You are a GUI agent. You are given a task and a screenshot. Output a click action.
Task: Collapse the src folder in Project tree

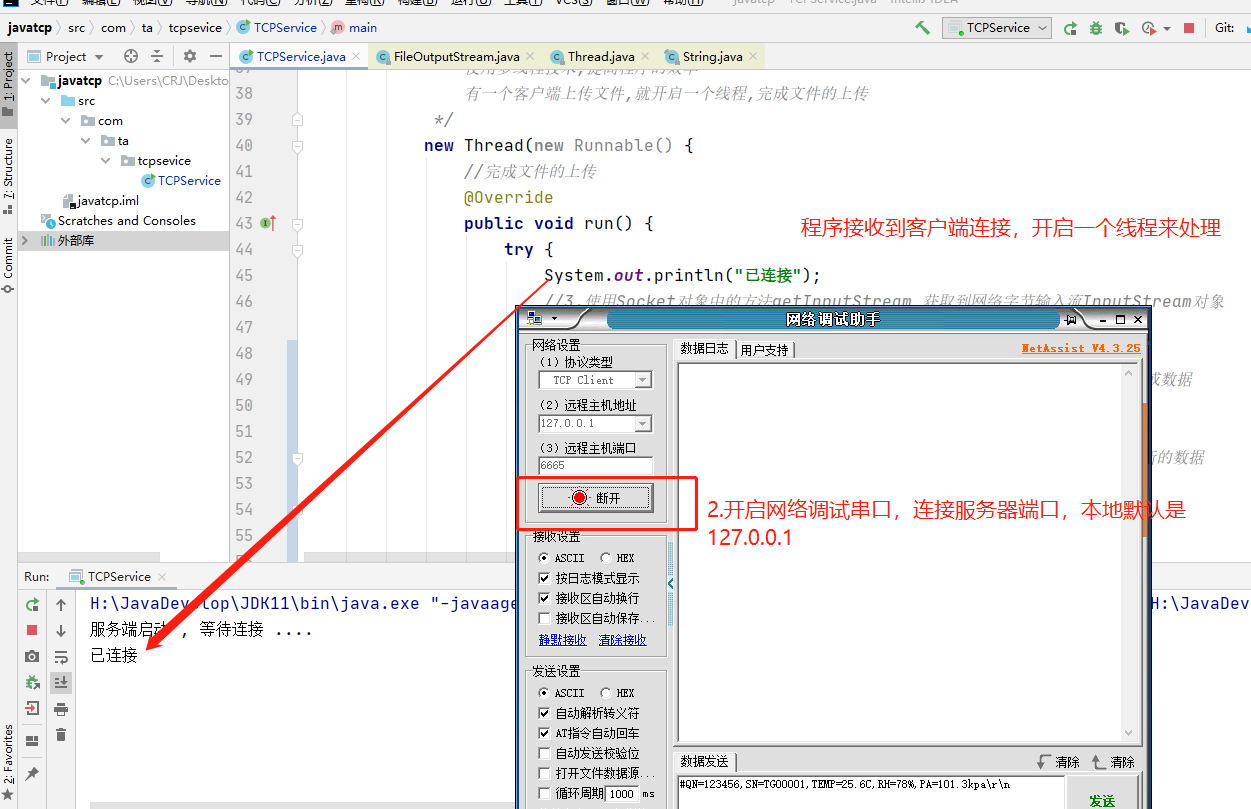[45, 100]
